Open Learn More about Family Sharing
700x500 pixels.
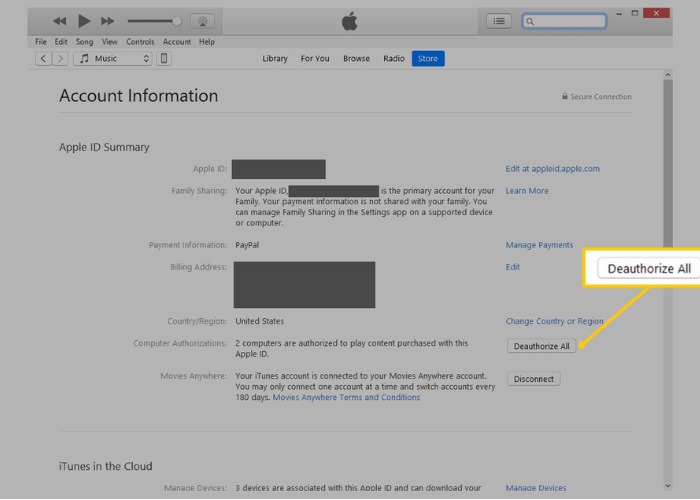click(x=527, y=191)
